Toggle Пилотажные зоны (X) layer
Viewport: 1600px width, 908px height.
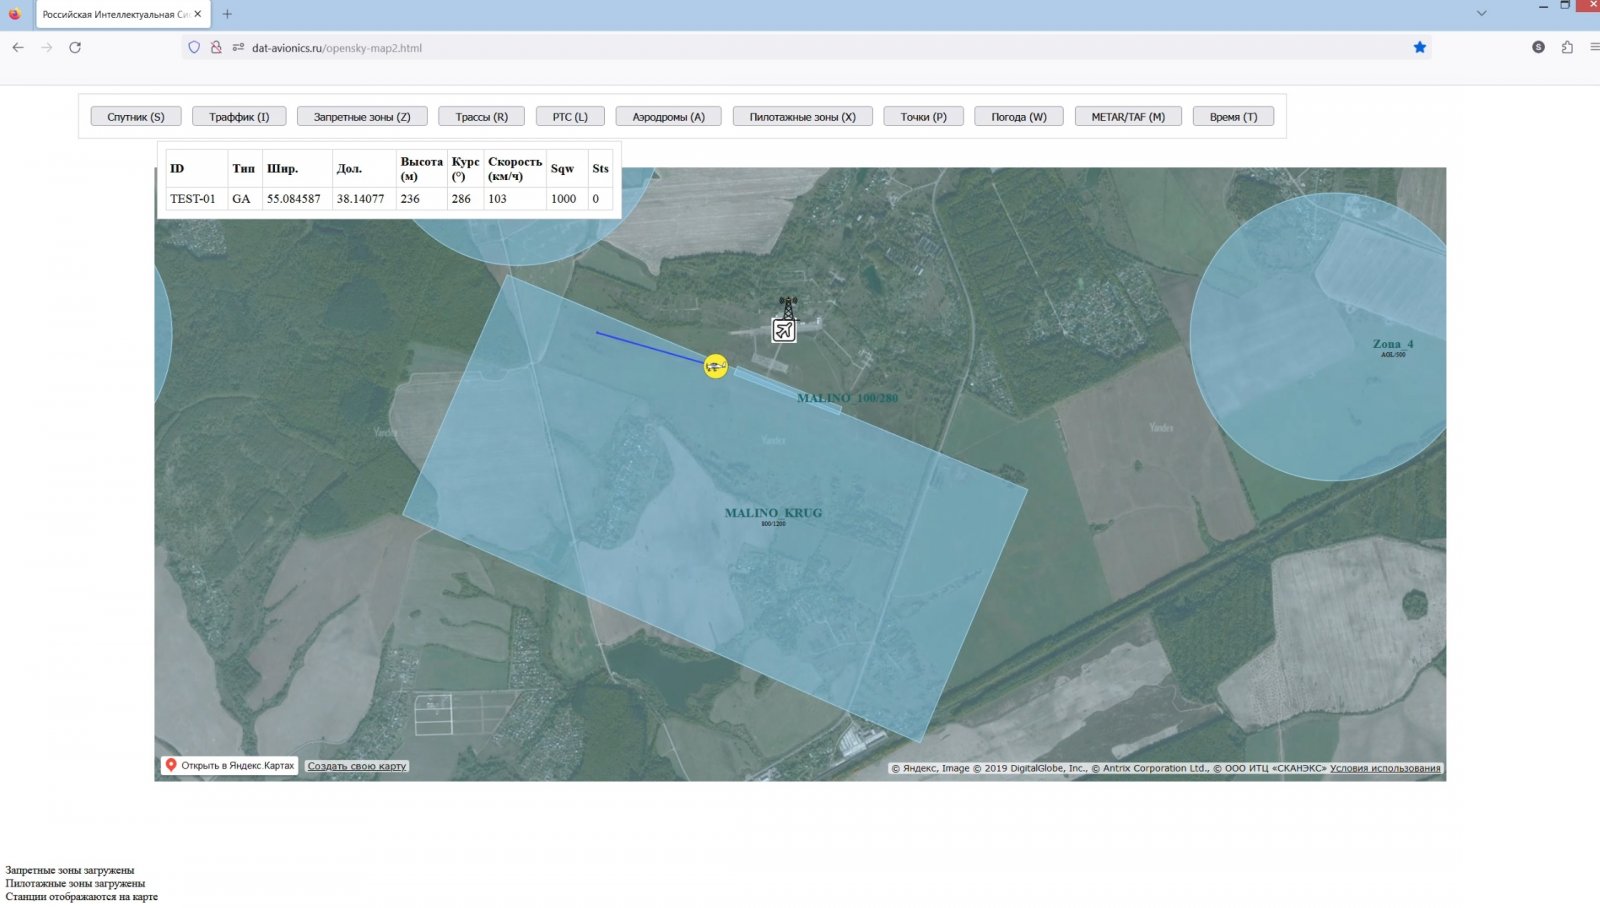(802, 117)
